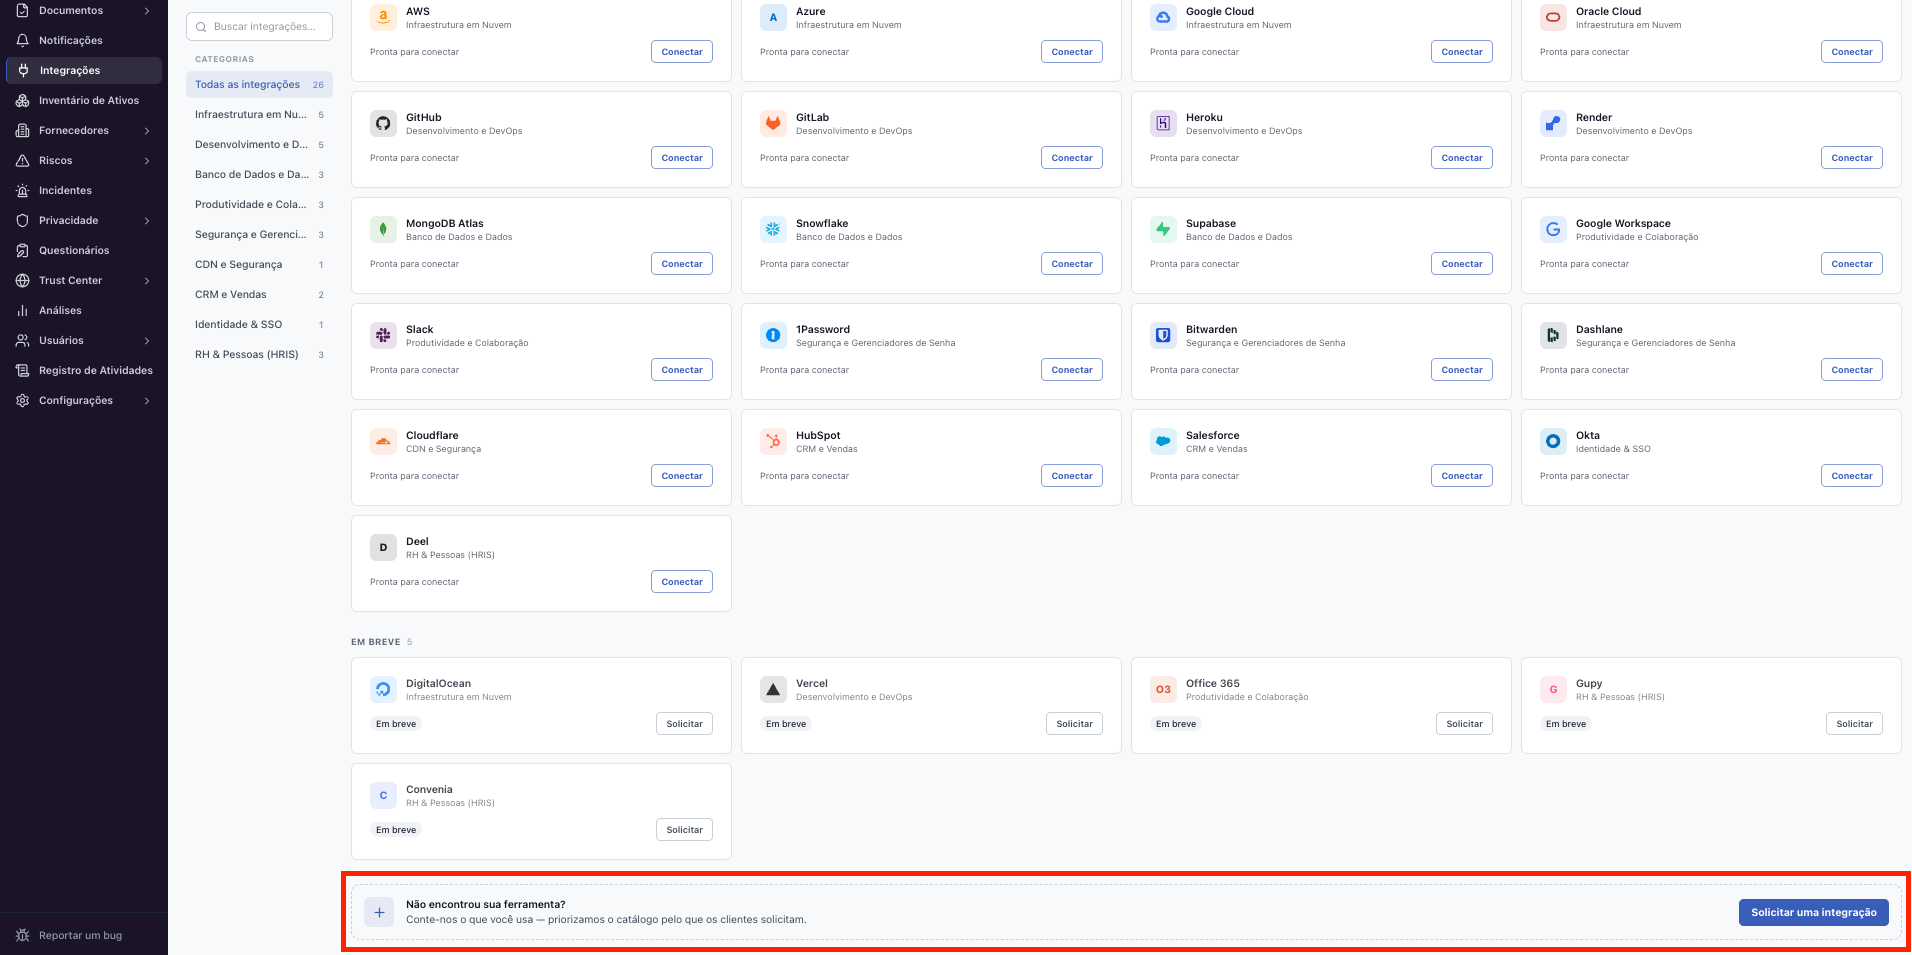This screenshot has width=1912, height=955.
Task: Click the Slack logo icon
Action: pos(383,336)
